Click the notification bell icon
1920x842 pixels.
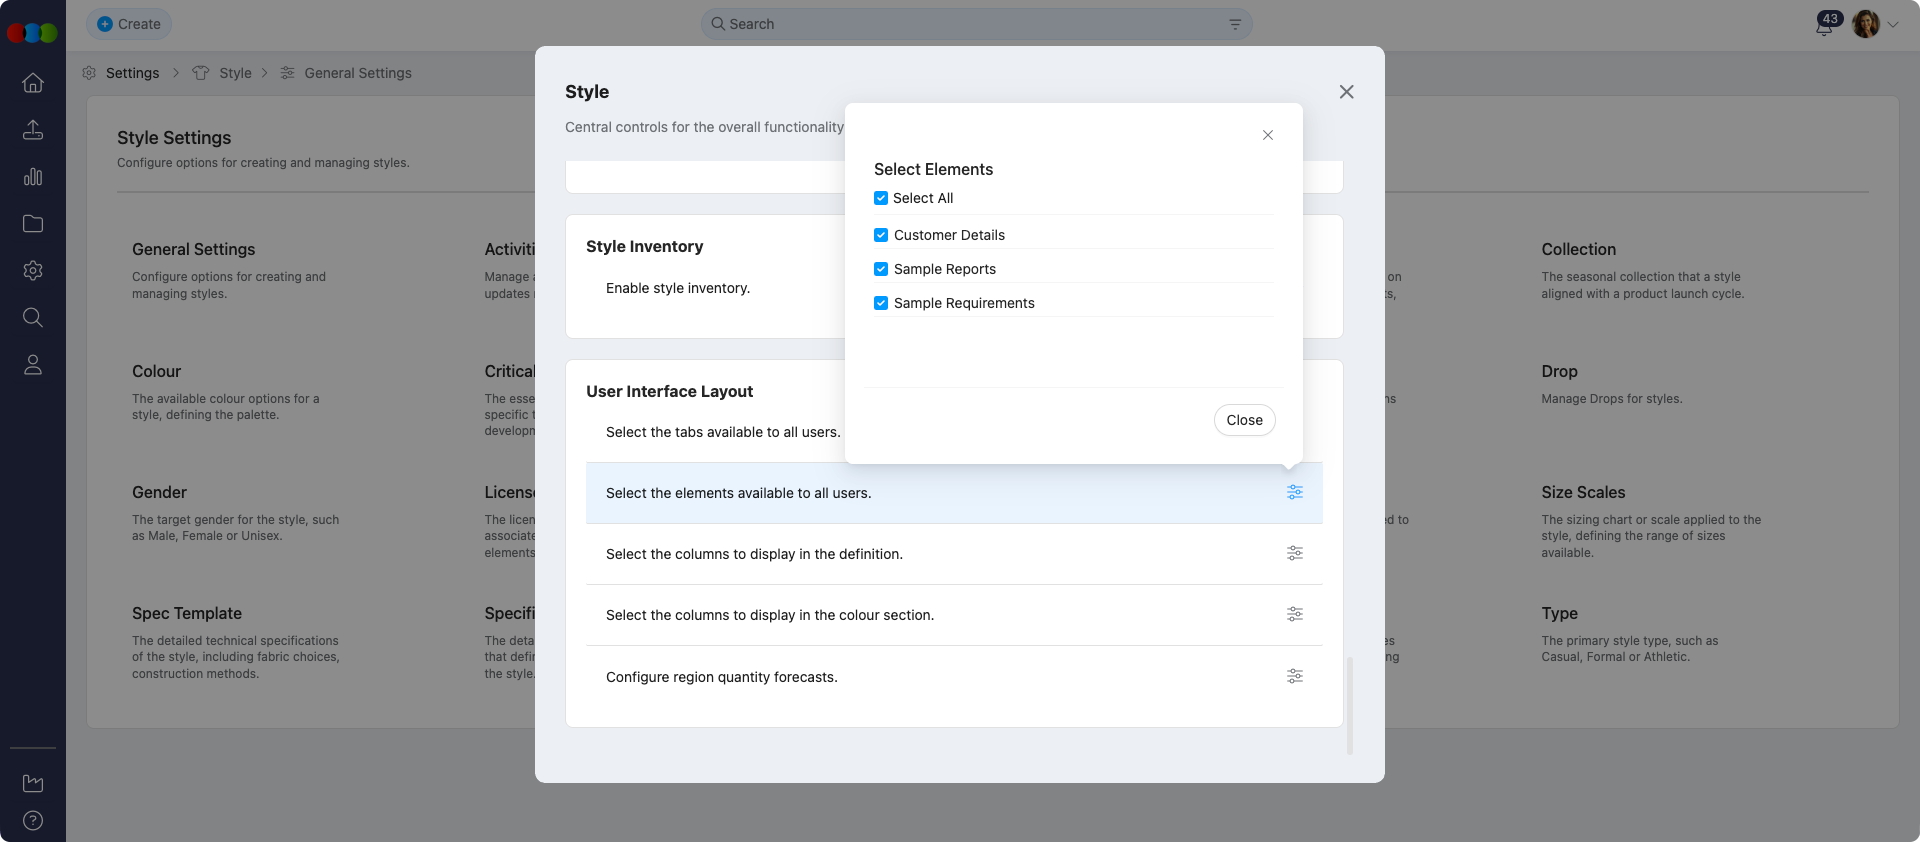pos(1824,26)
